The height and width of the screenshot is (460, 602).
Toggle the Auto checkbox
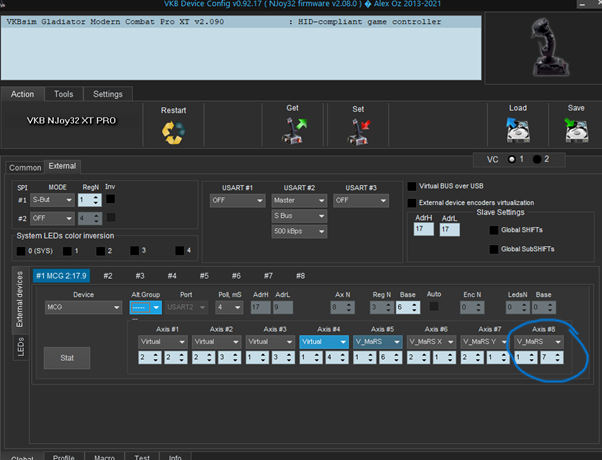point(434,306)
